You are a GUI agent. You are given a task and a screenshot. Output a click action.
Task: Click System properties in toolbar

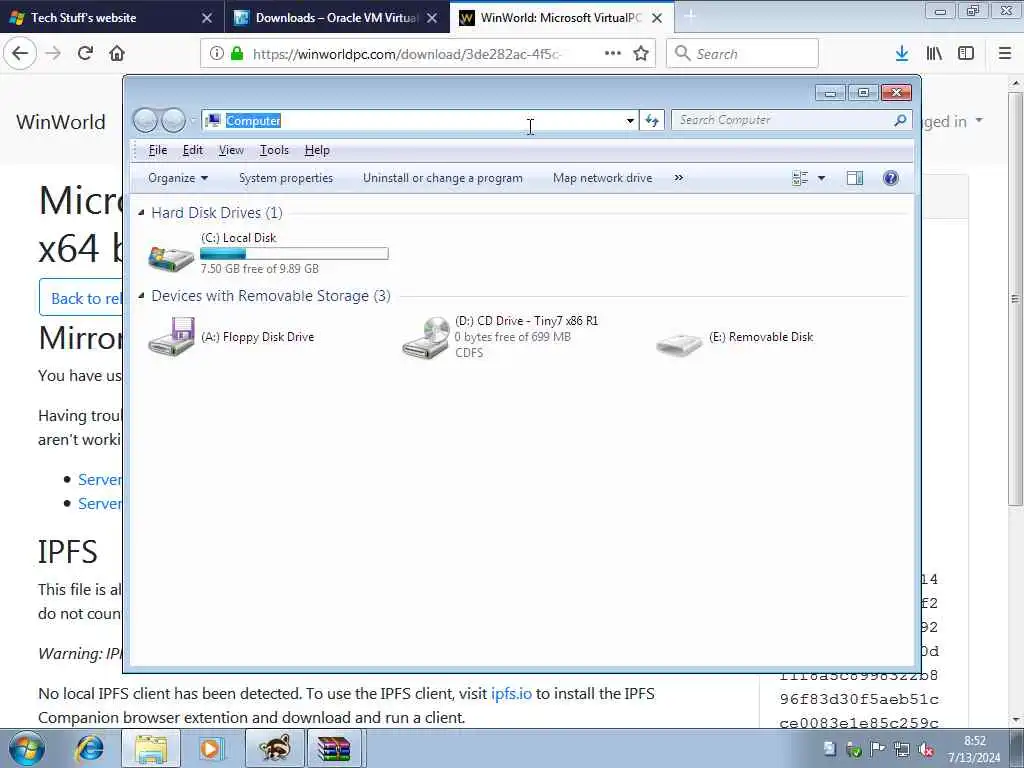286,178
